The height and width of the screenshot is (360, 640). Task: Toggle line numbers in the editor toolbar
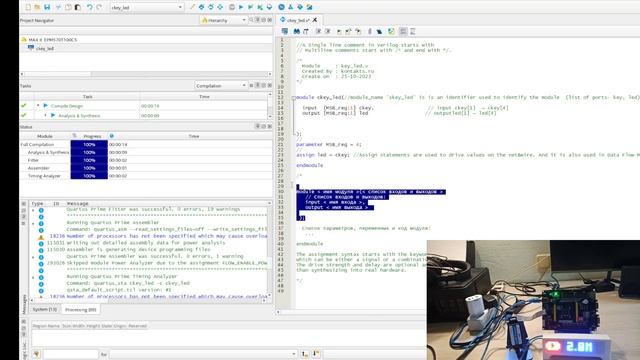click(x=403, y=31)
